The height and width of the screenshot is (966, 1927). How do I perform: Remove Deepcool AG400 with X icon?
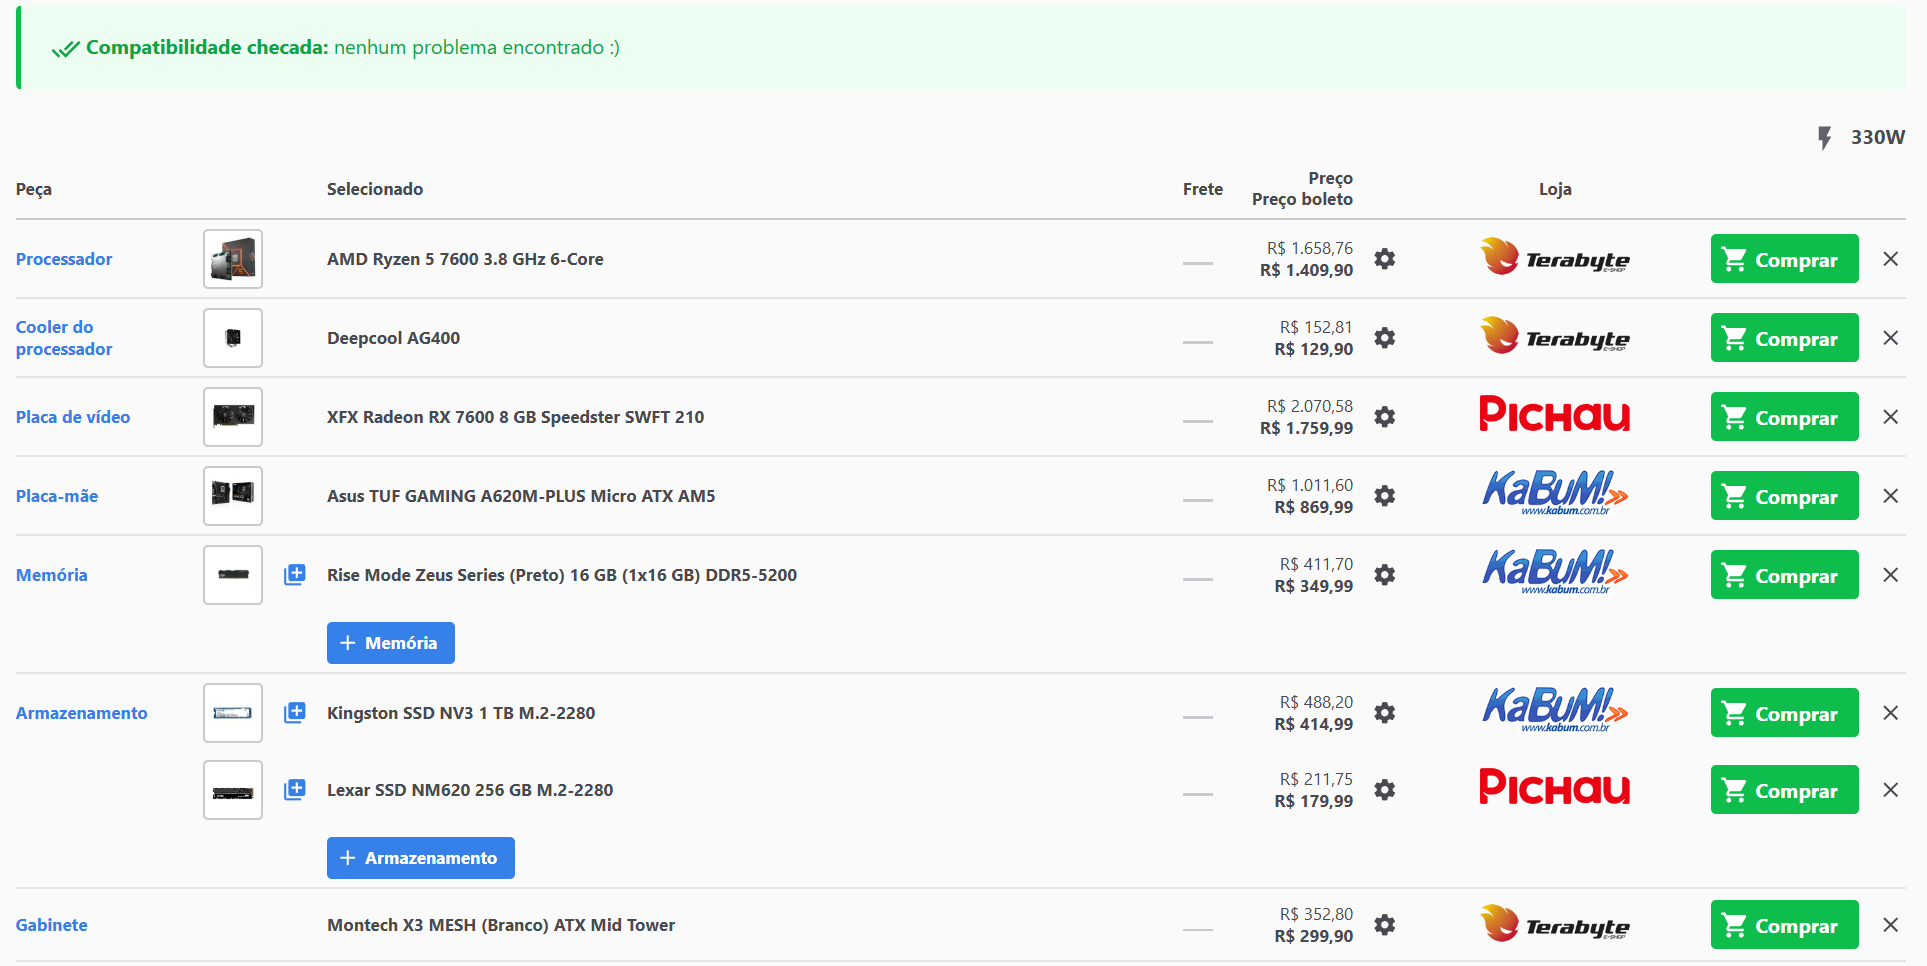point(1890,338)
